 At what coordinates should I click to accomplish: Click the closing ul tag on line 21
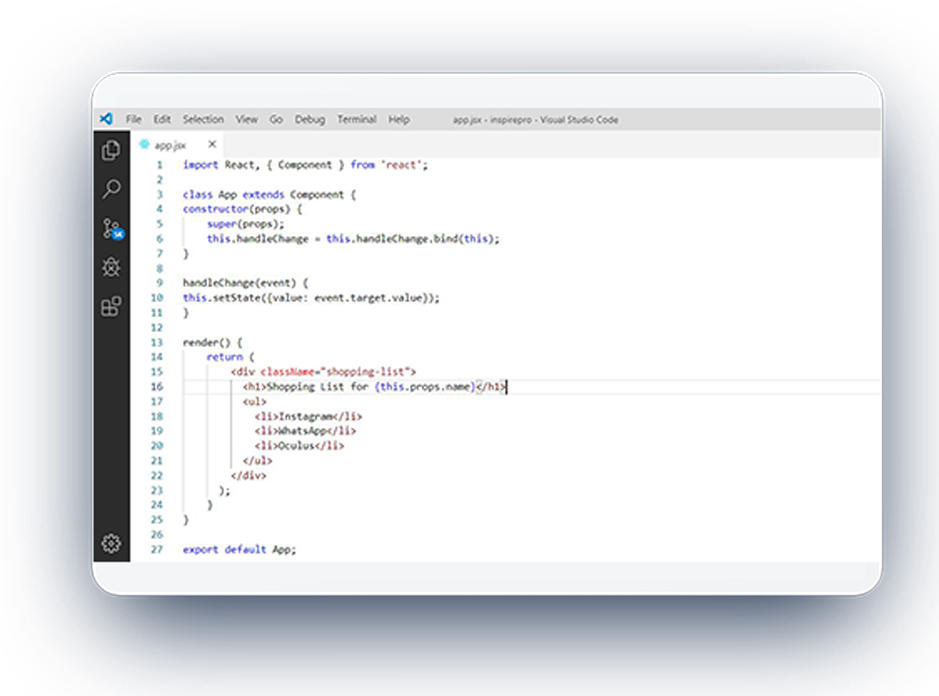point(258,461)
